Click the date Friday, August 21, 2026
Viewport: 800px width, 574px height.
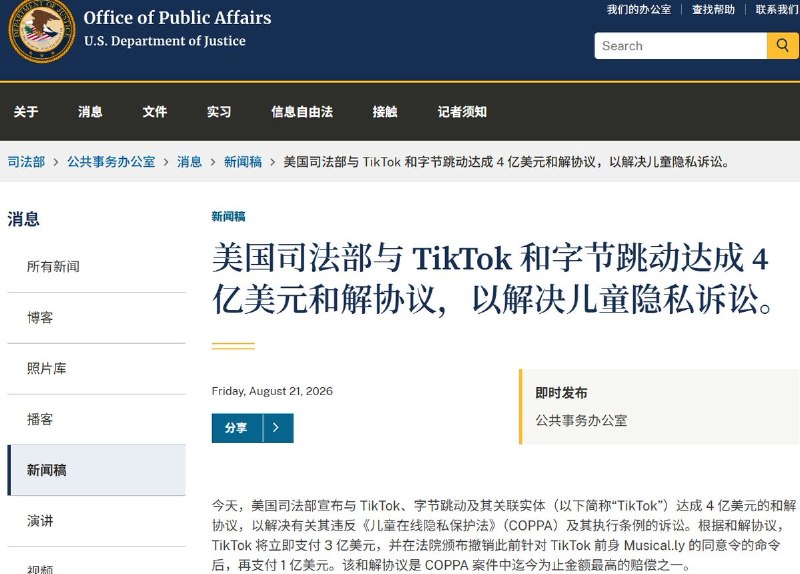(x=272, y=391)
